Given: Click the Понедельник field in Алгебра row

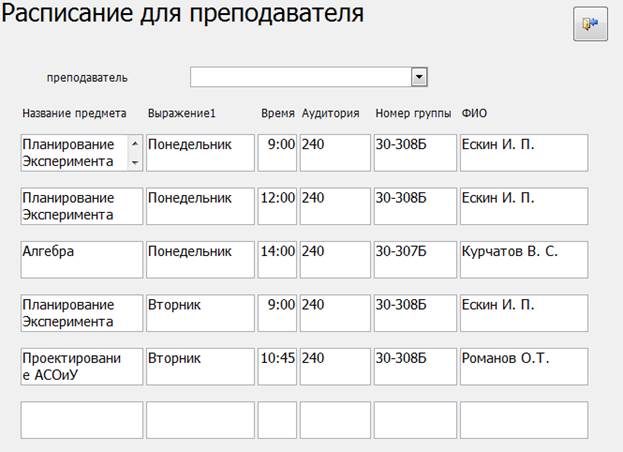Looking at the screenshot, I should pyautogui.click(x=200, y=259).
